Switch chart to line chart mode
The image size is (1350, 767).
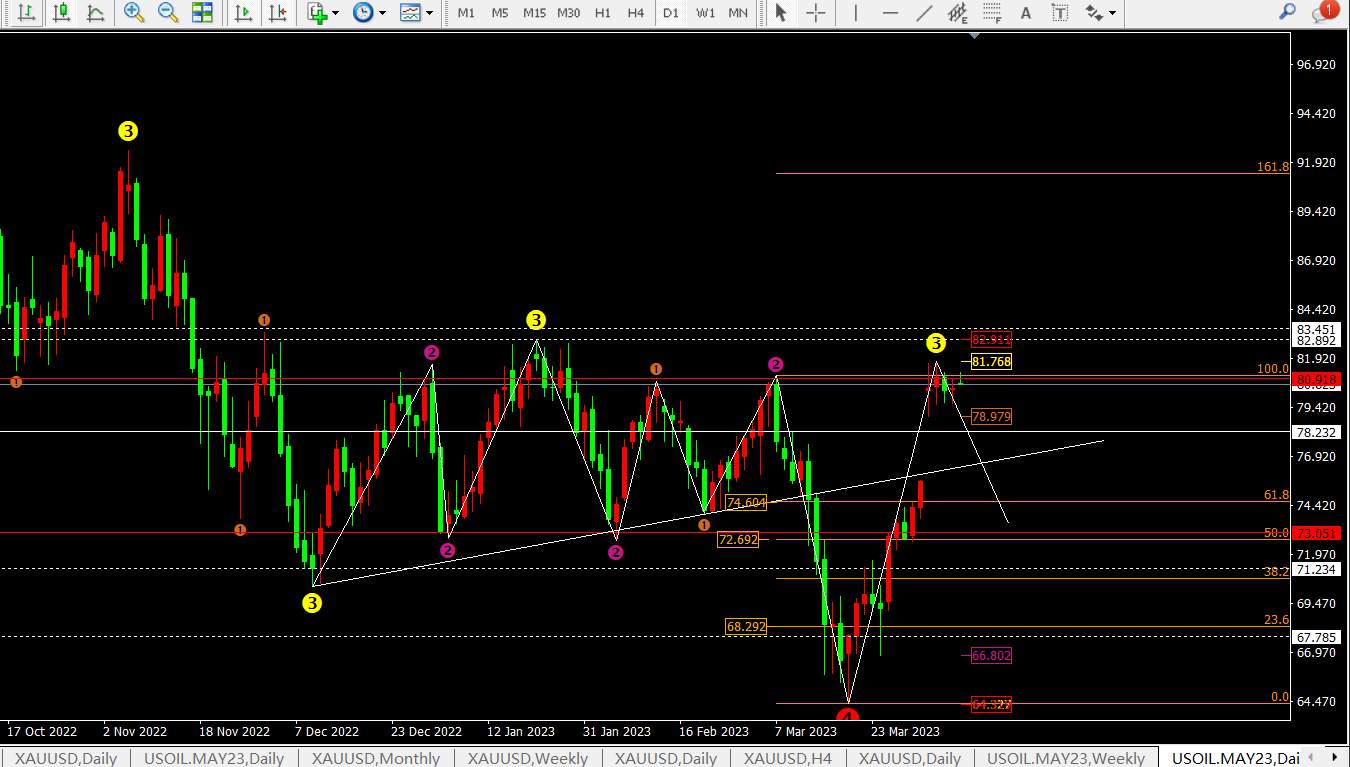click(95, 13)
